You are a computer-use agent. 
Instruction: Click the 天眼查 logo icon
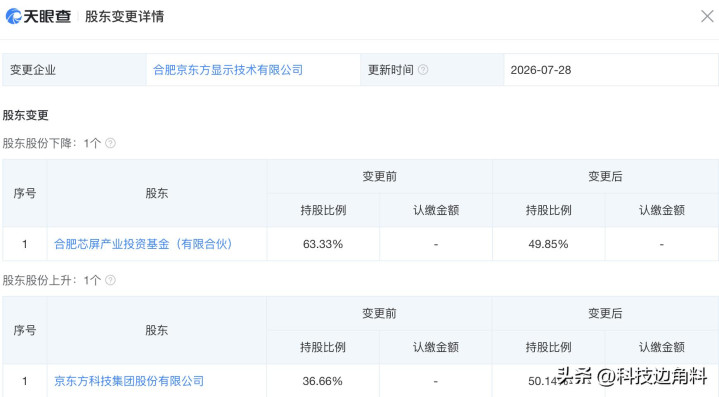point(13,16)
